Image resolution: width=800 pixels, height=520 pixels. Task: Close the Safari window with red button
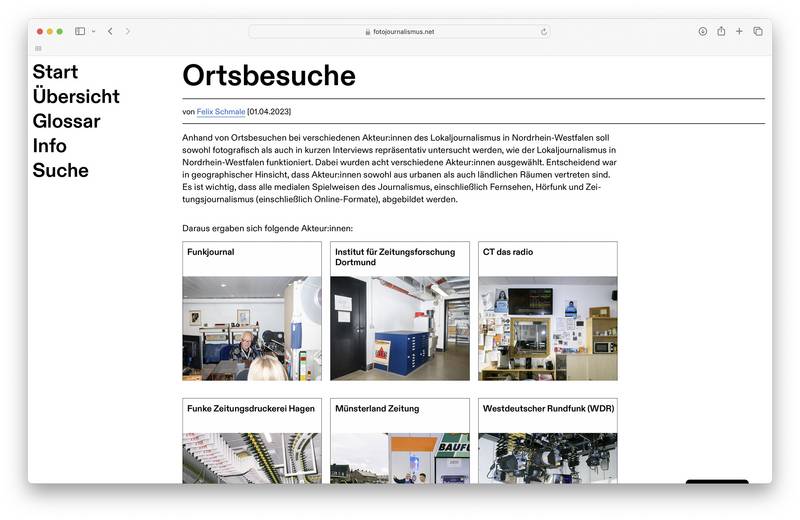point(40,32)
